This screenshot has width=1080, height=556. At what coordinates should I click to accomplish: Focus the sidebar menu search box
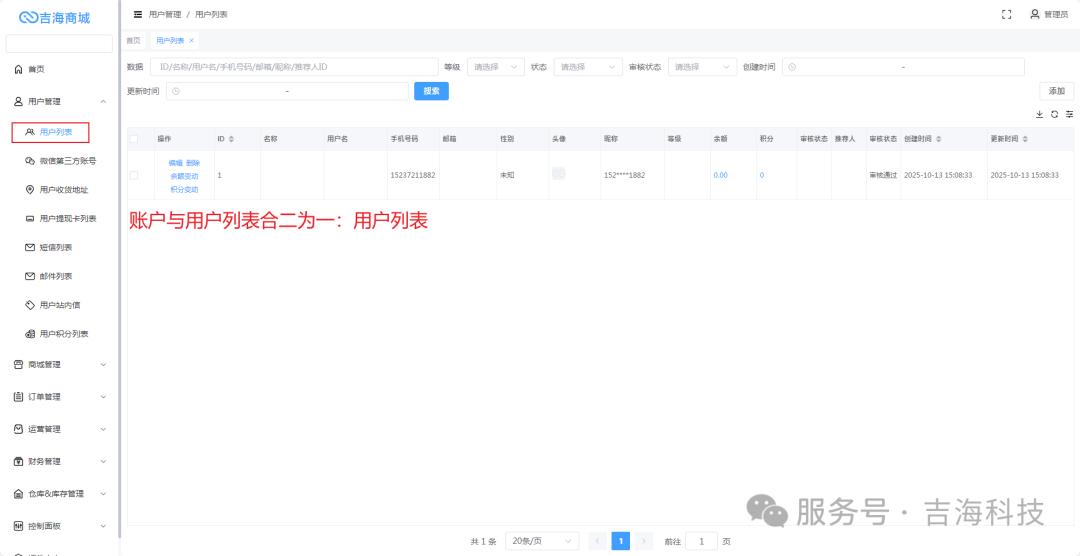(59, 43)
